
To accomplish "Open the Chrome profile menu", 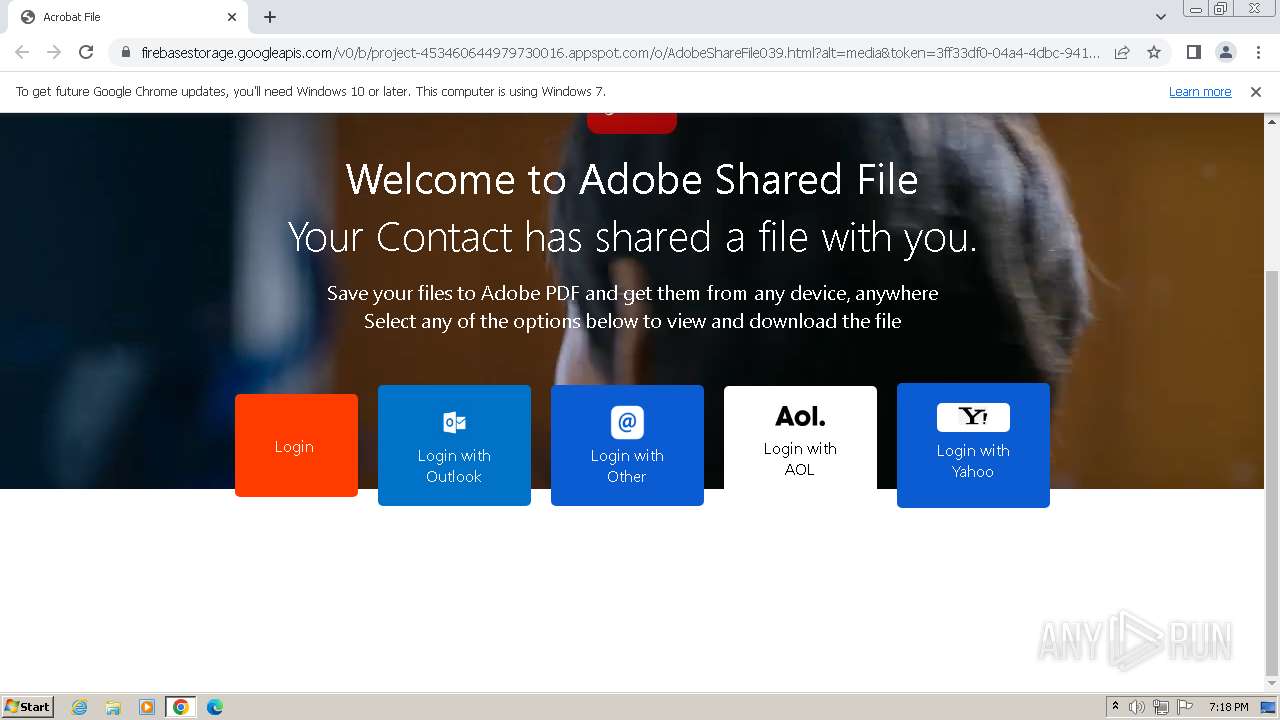I will [x=1225, y=52].
